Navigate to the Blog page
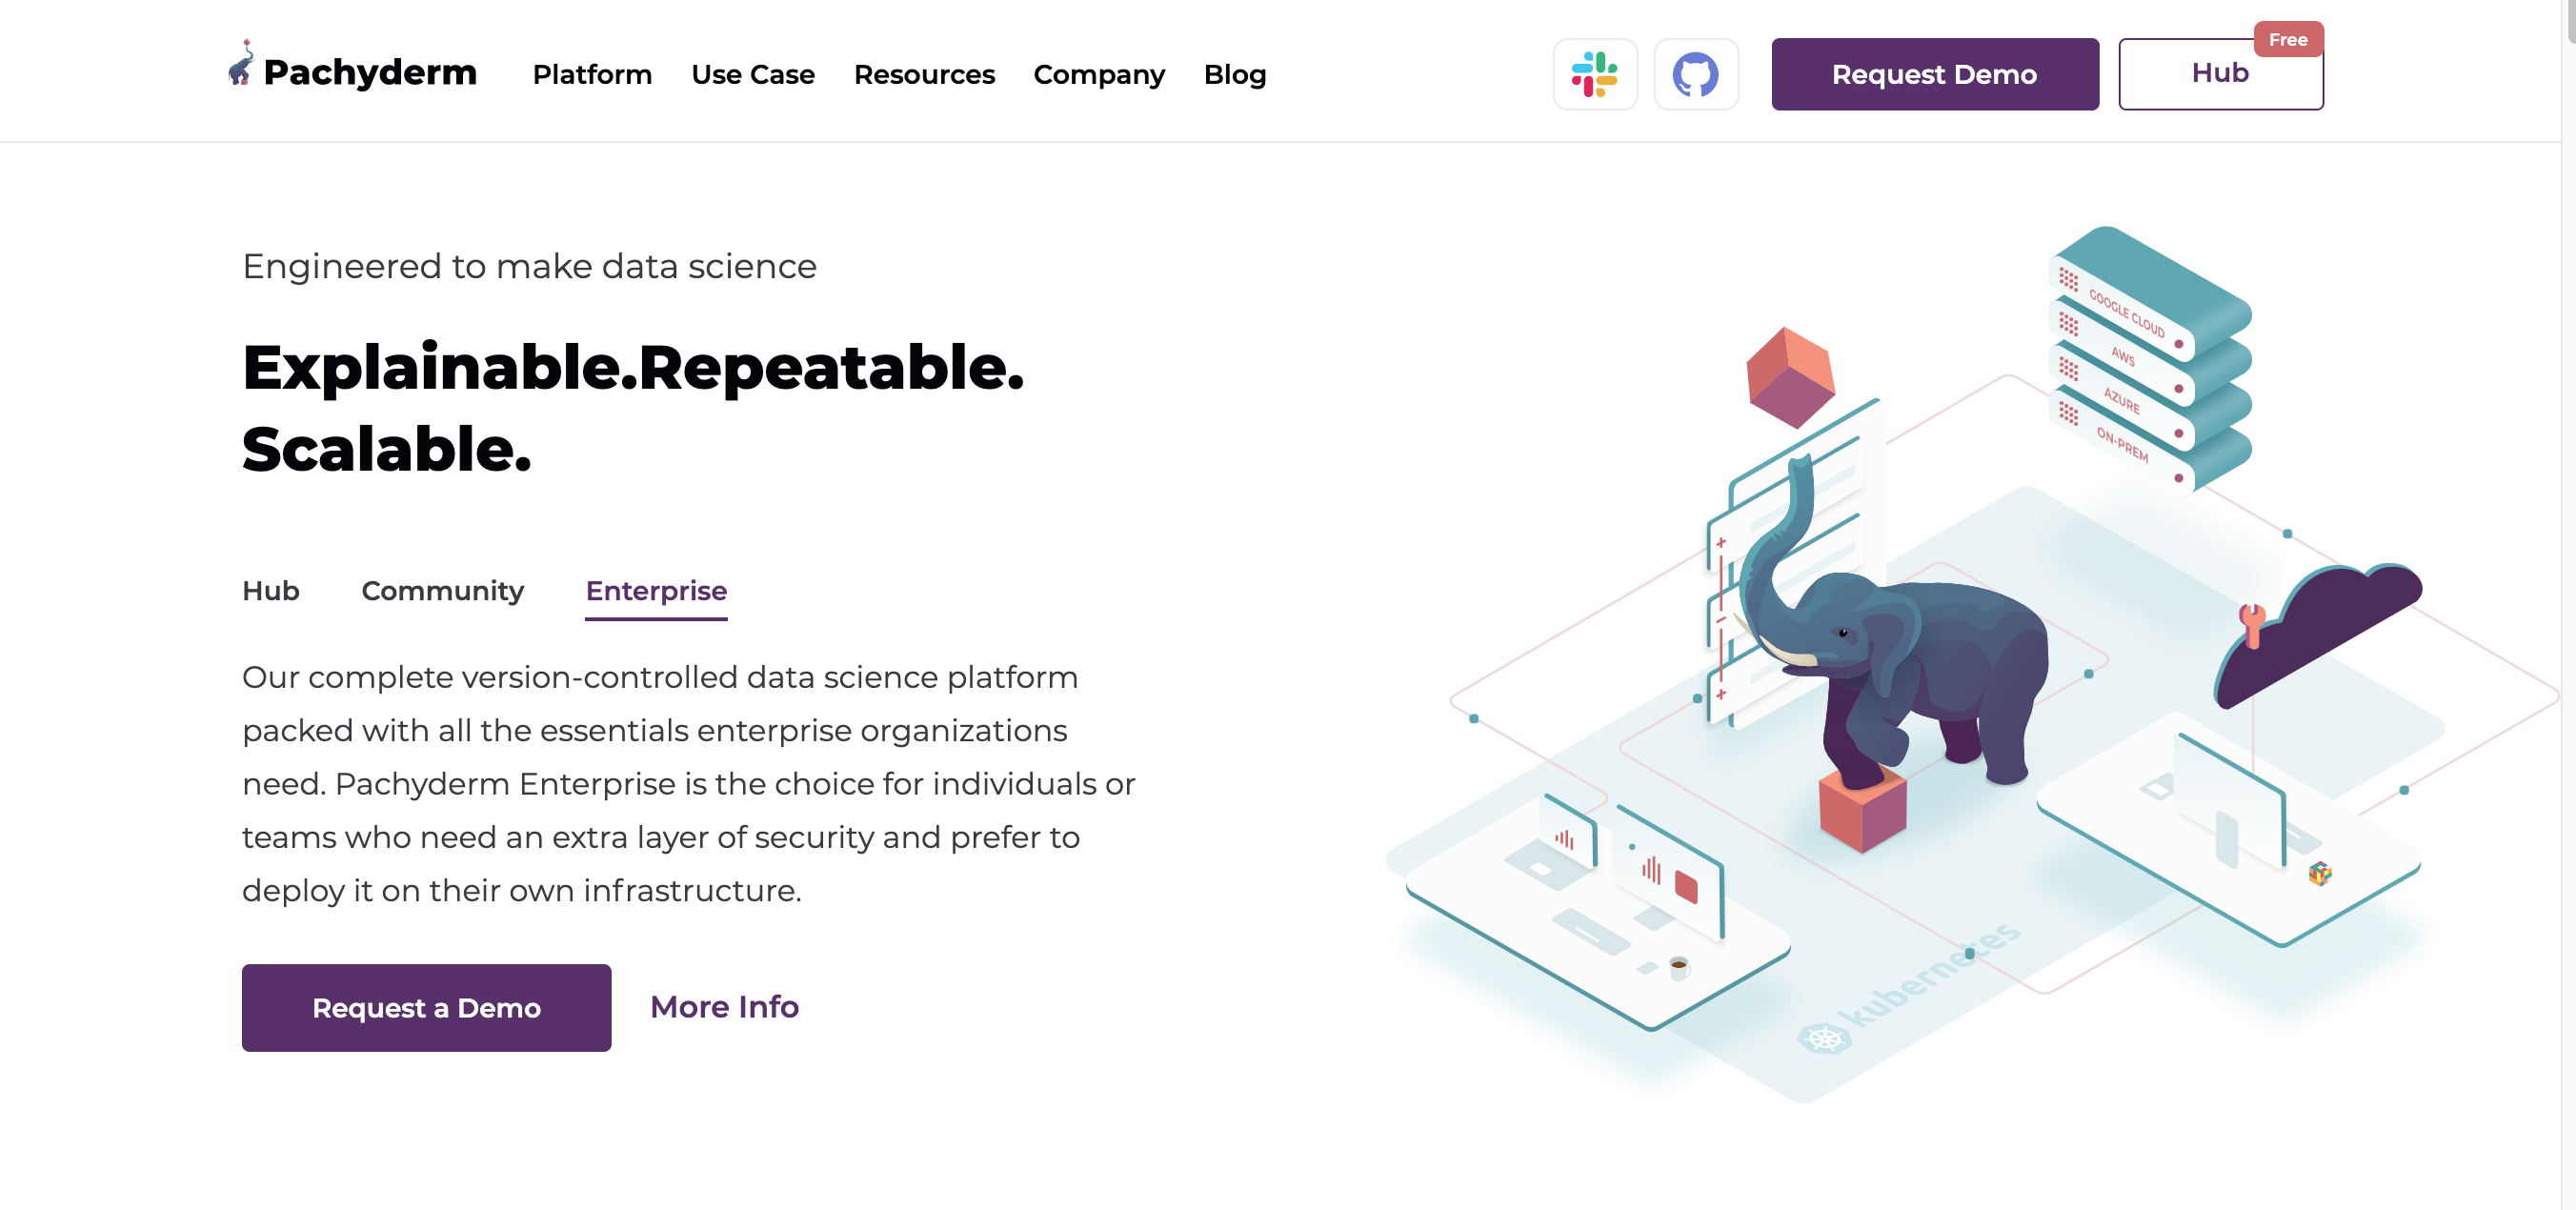Screen dimensions: 2576x1210 1234,74
